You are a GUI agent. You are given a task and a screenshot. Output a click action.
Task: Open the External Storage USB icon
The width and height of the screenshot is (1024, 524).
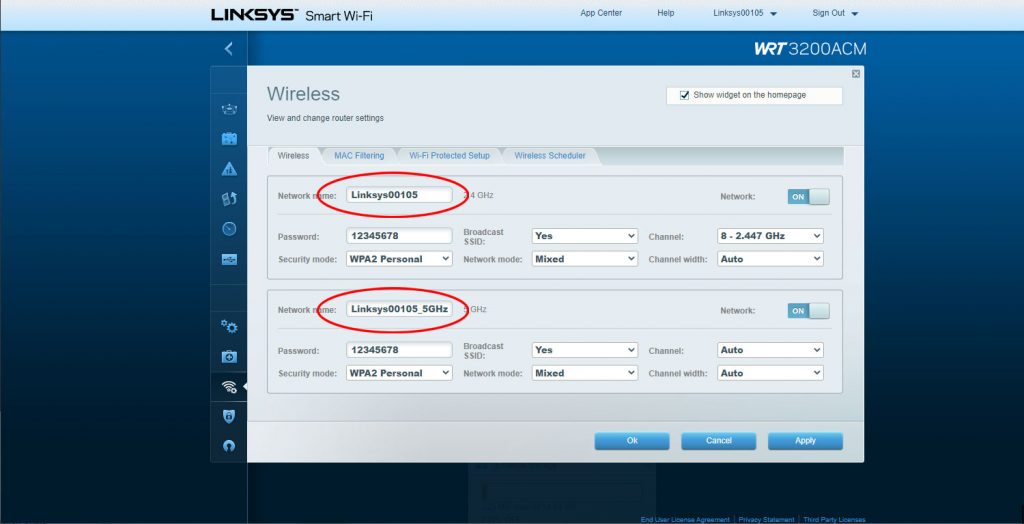tap(229, 259)
